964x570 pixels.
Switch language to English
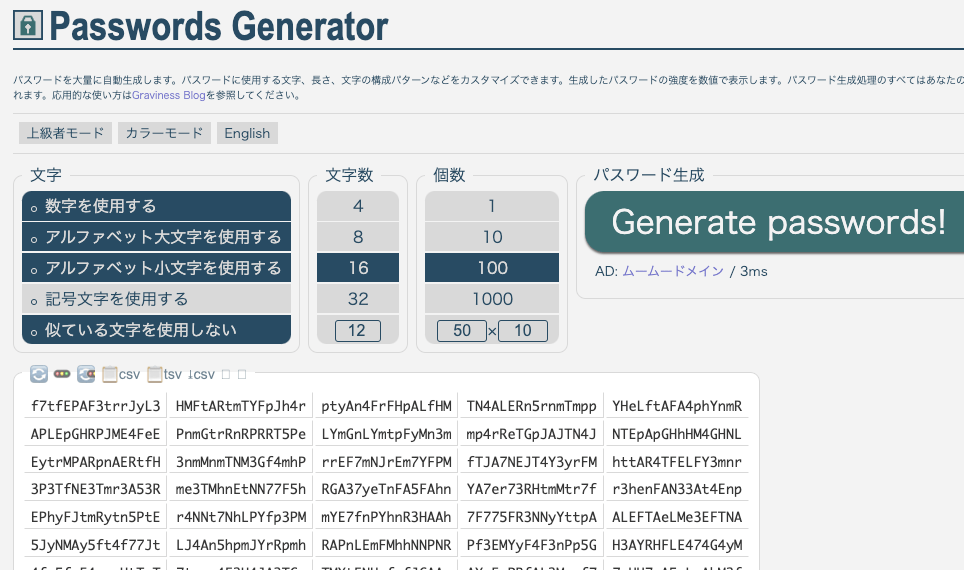pyautogui.click(x=247, y=133)
